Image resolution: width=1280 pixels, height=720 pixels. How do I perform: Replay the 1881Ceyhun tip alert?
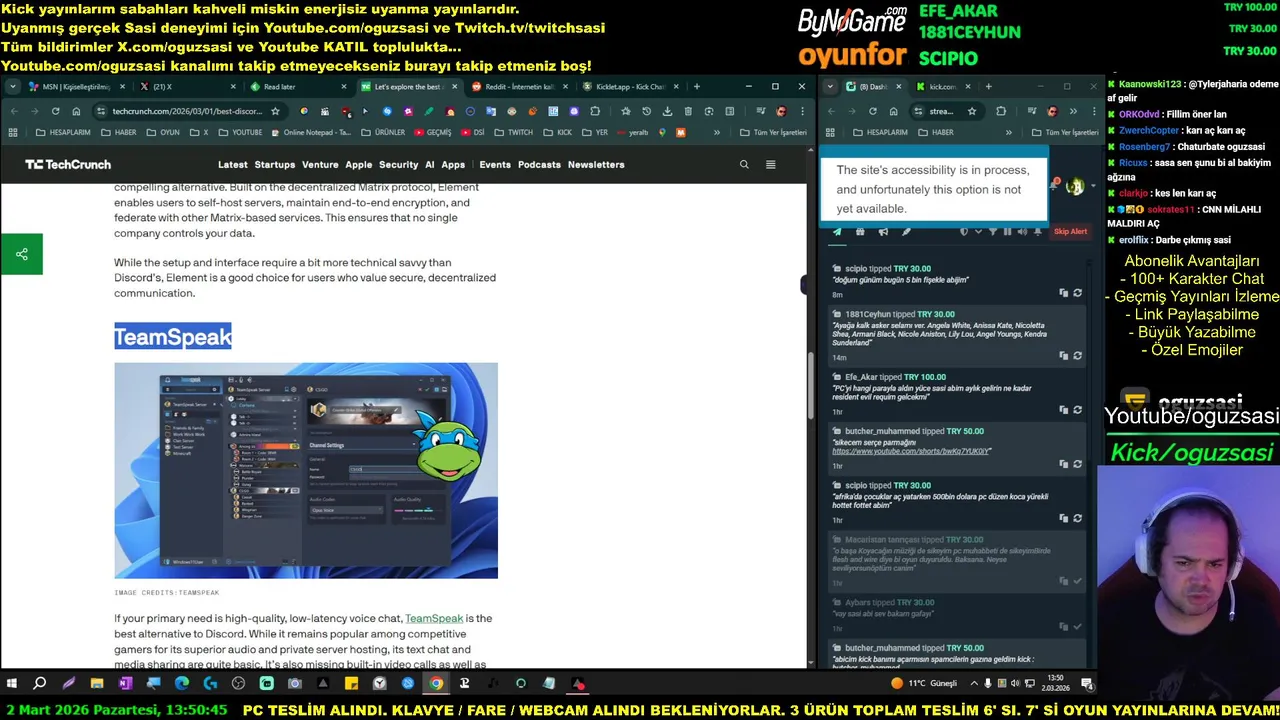tap(1077, 355)
